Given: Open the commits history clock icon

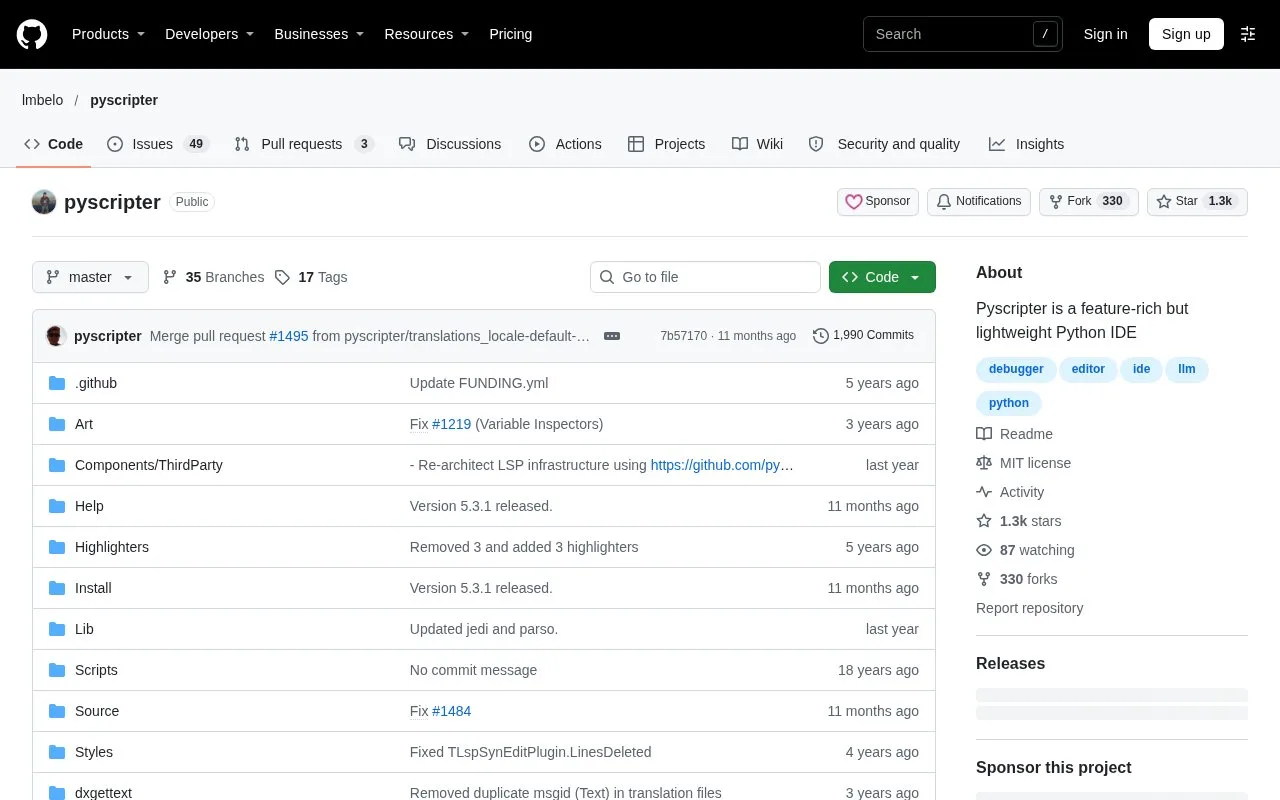Looking at the screenshot, I should pos(821,336).
